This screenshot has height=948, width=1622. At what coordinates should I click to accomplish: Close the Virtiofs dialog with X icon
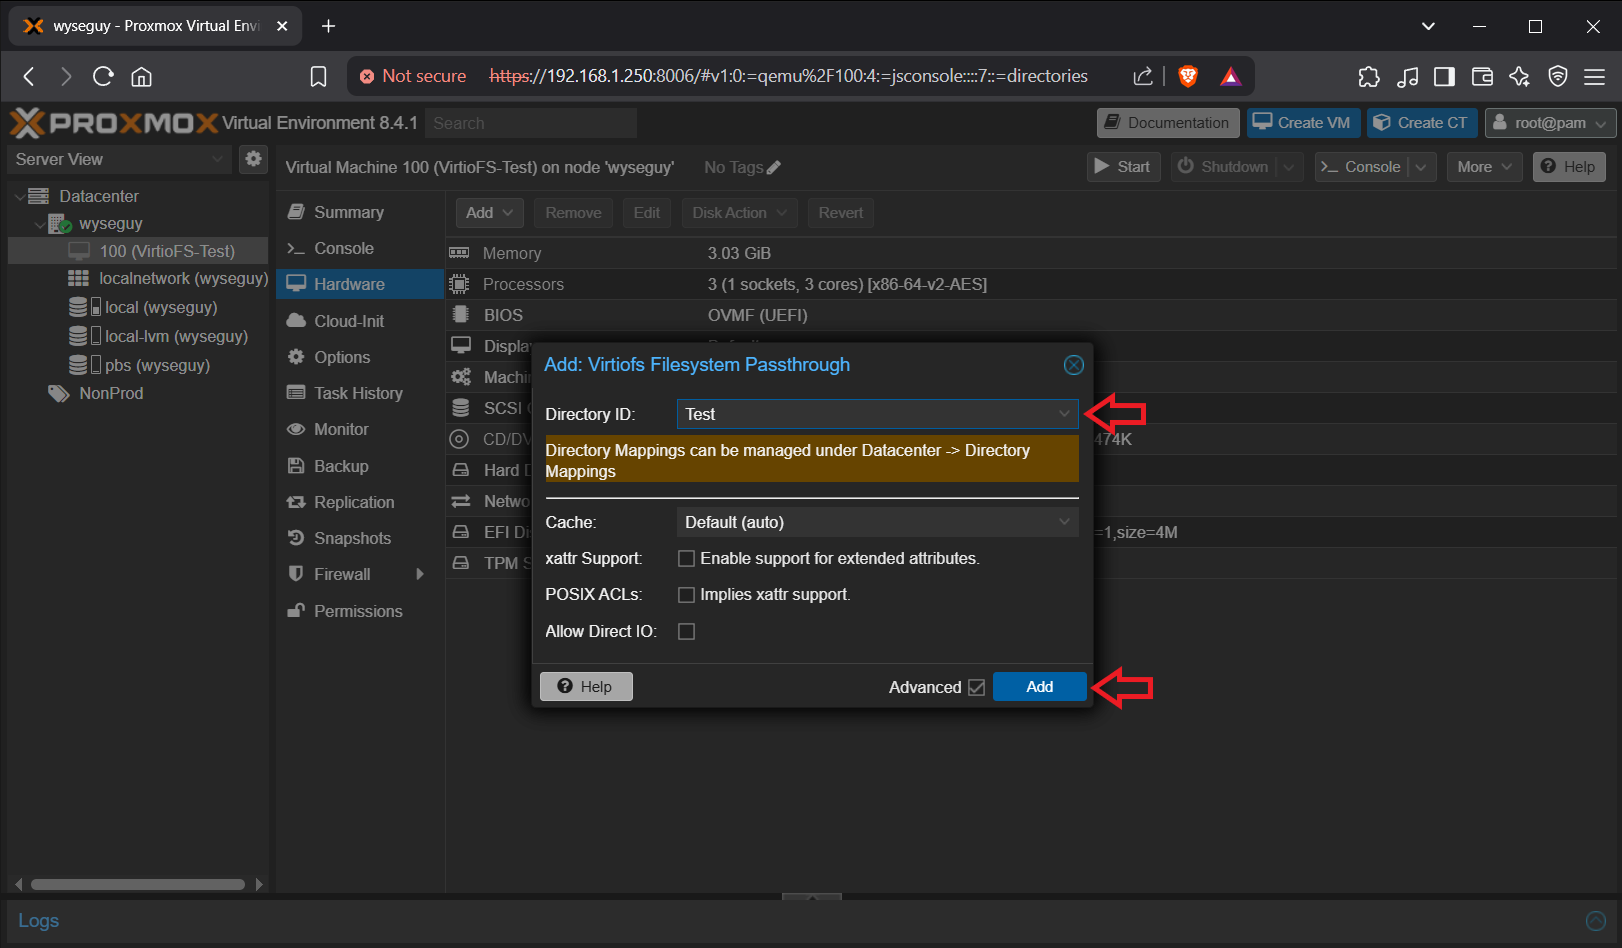(x=1073, y=365)
